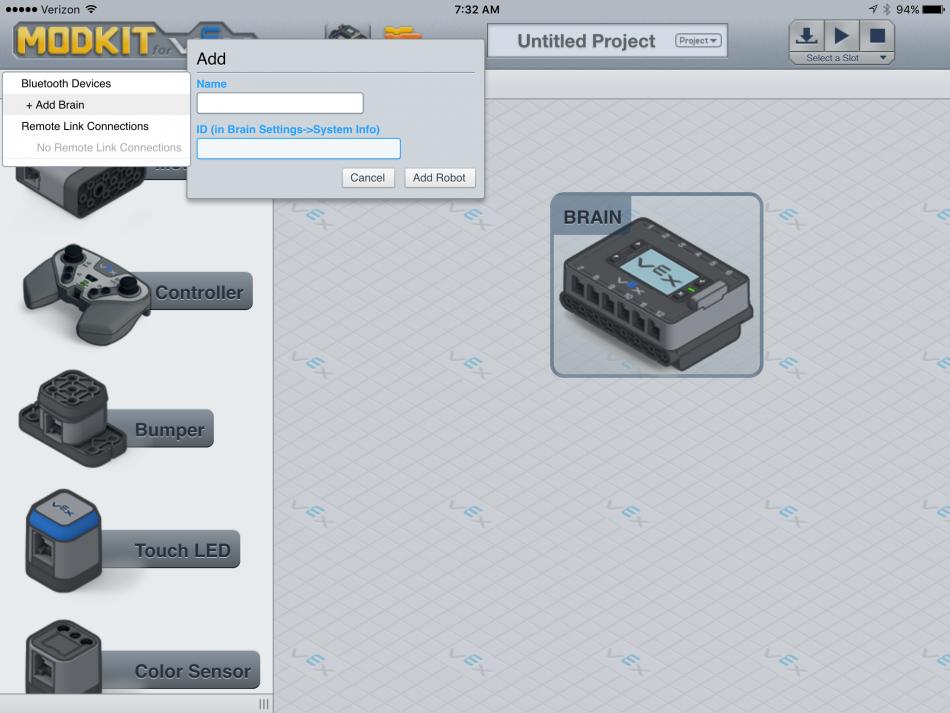Tap the Bluetooth status bar icon
Image resolution: width=950 pixels, height=713 pixels.
click(887, 9)
